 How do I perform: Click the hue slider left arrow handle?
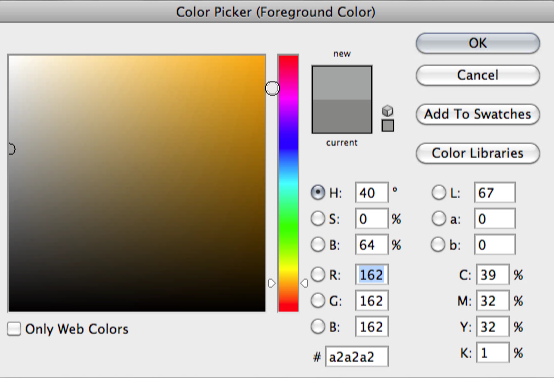(271, 283)
